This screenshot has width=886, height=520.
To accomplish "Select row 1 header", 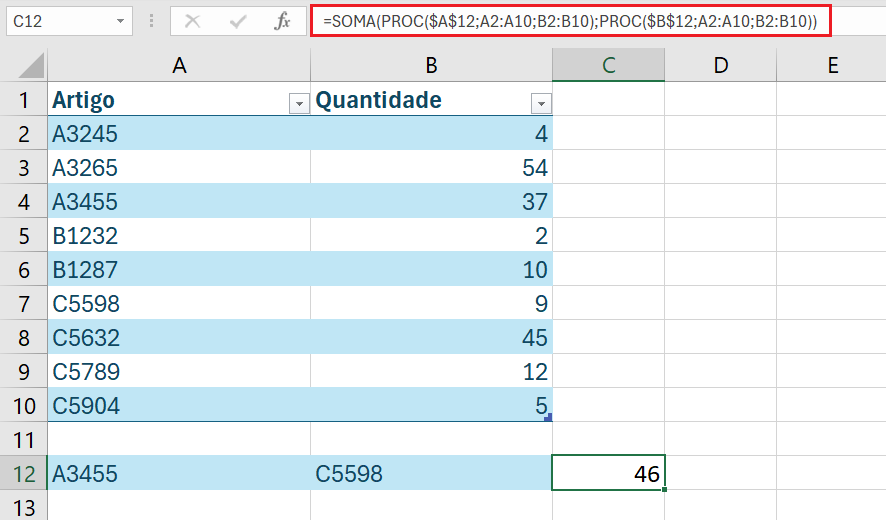I will point(24,99).
